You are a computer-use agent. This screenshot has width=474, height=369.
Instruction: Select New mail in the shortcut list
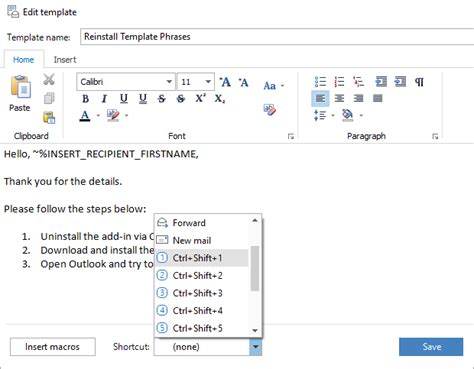pyautogui.click(x=202, y=240)
